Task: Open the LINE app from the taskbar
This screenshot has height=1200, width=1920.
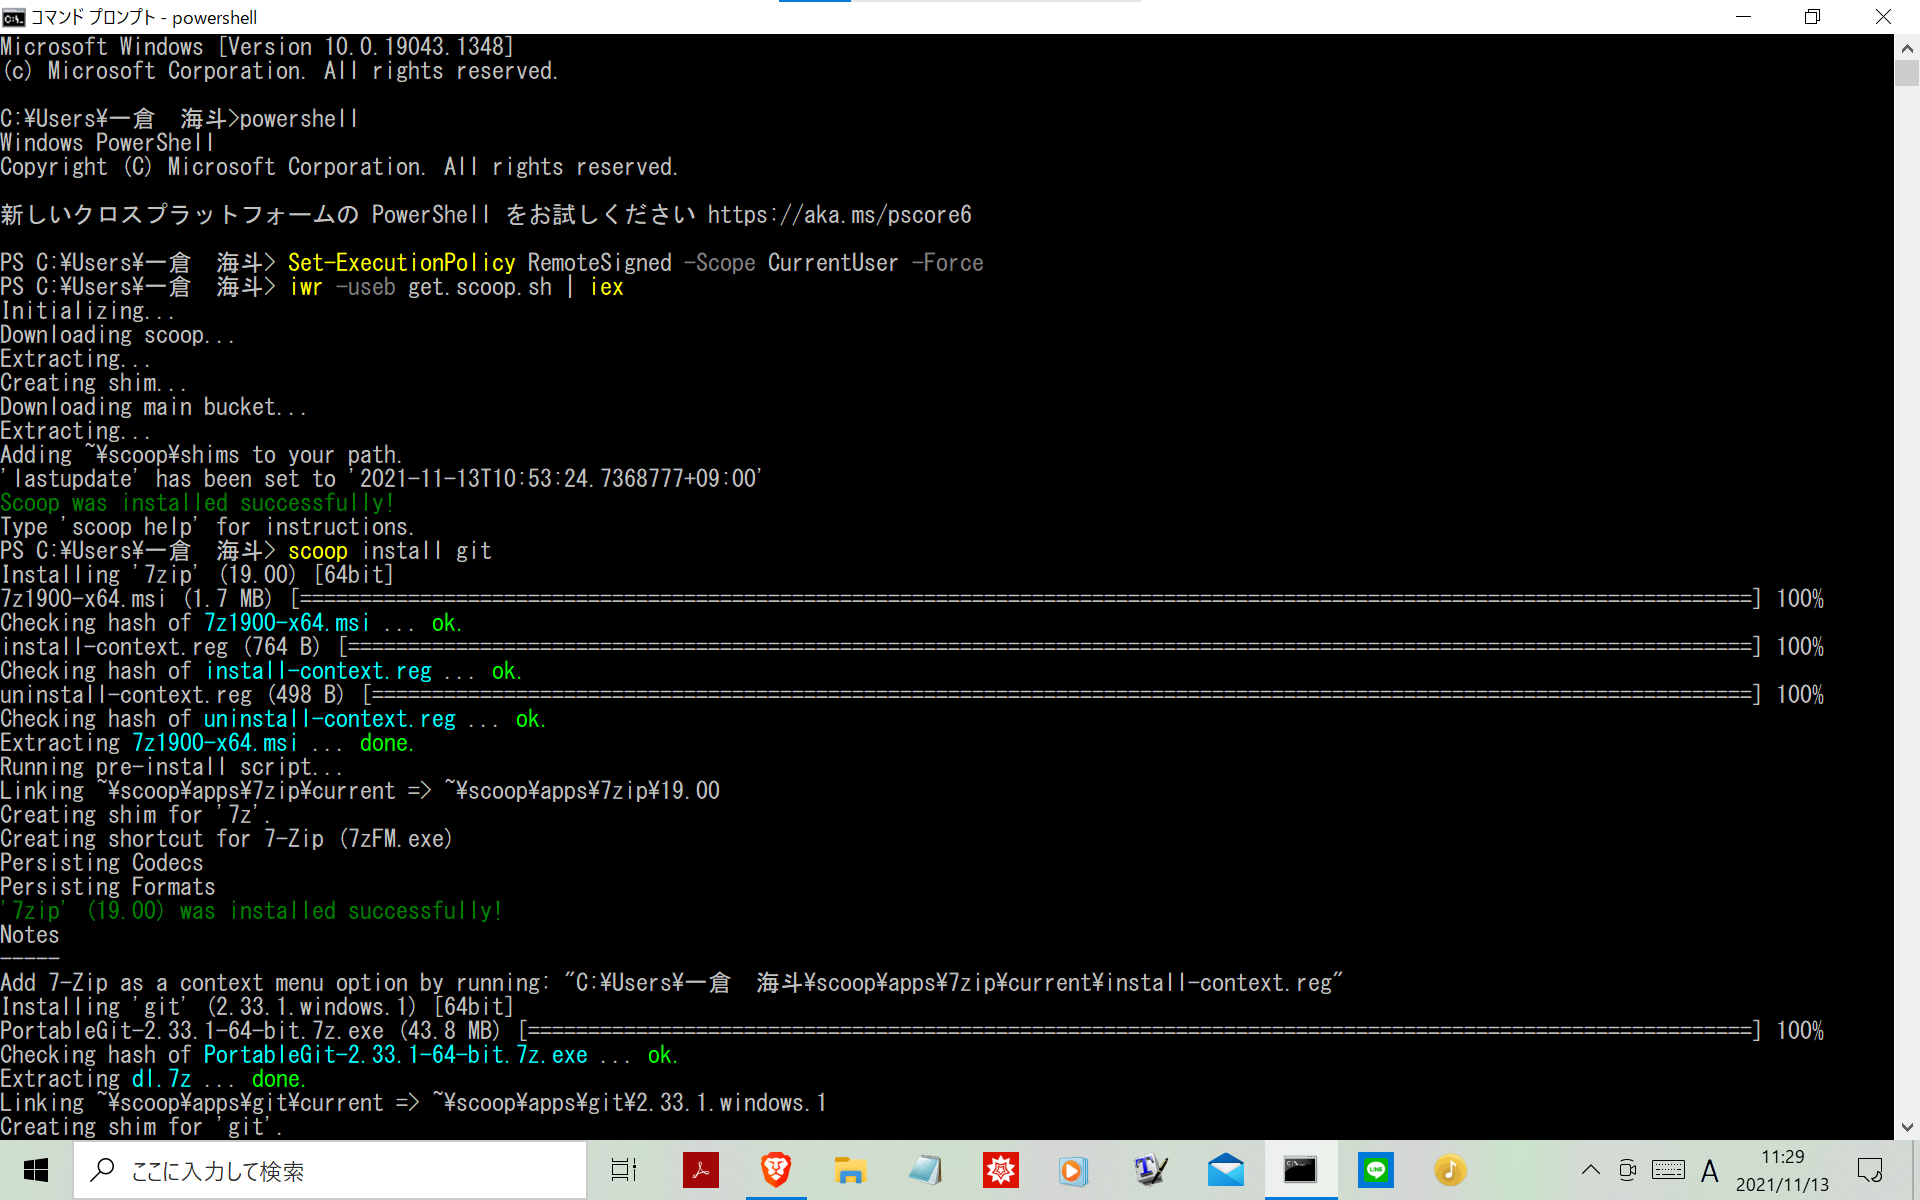Action: point(1376,1170)
